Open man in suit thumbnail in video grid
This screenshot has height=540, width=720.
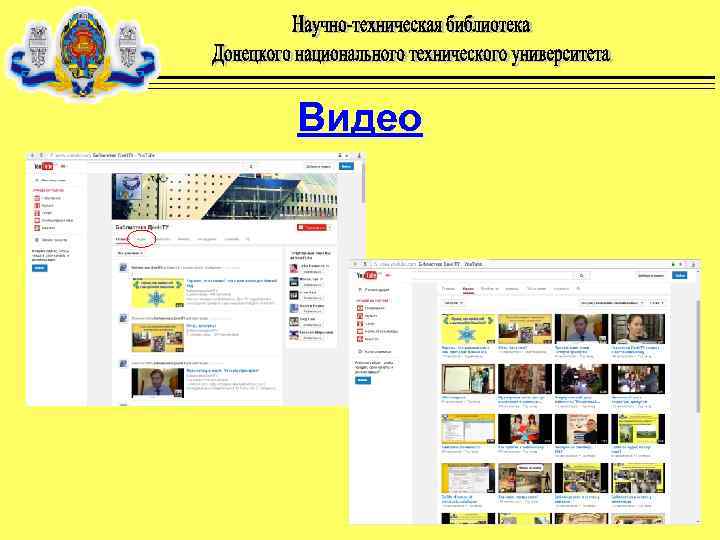tap(581, 329)
